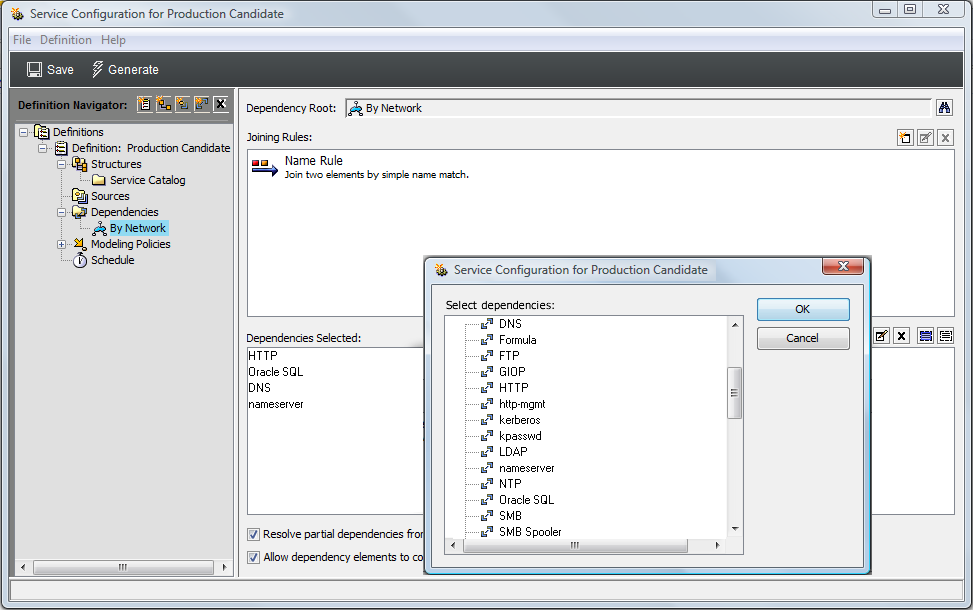Collapse Definition: Production Candidate node
This screenshot has width=973, height=610.
point(42,148)
